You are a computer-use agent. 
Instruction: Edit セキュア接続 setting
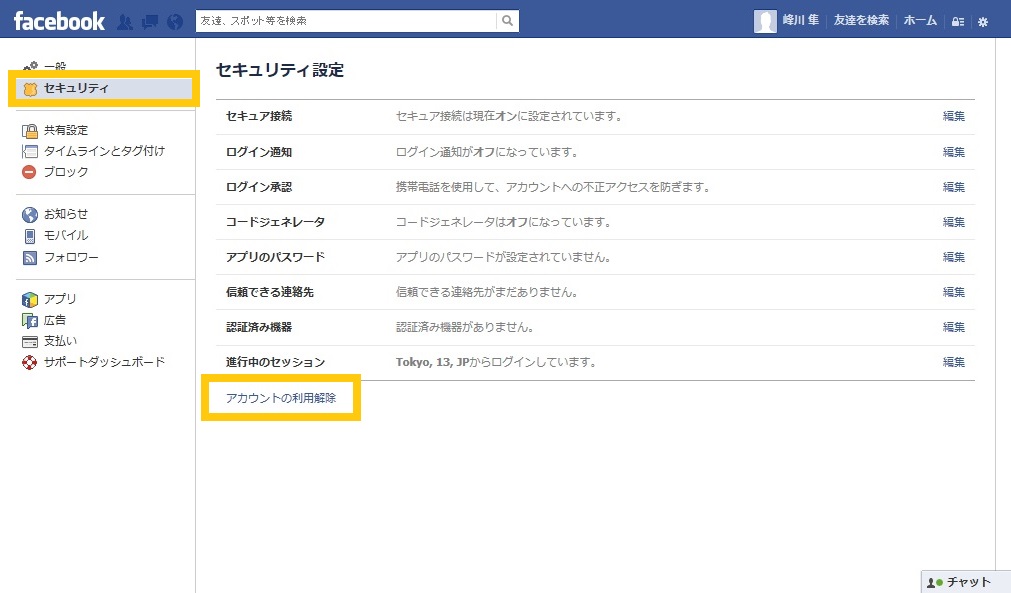[954, 116]
